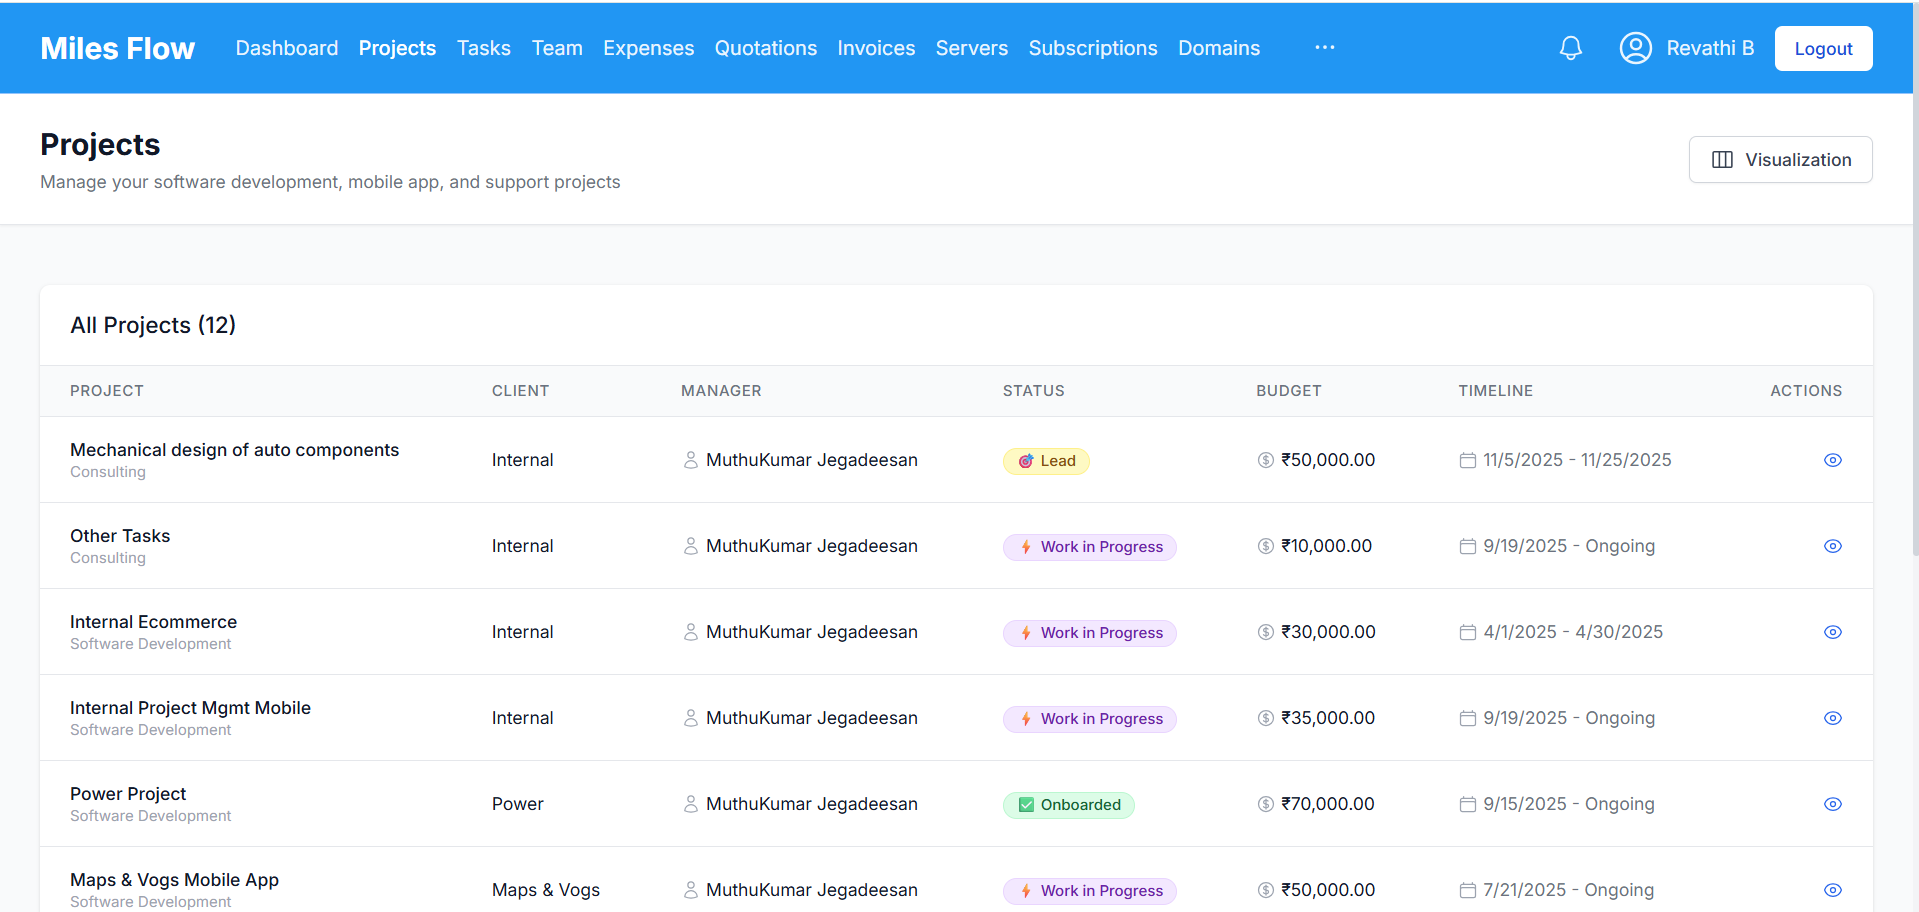Go to the Subscriptions section
The width and height of the screenshot is (1919, 912).
1092,47
